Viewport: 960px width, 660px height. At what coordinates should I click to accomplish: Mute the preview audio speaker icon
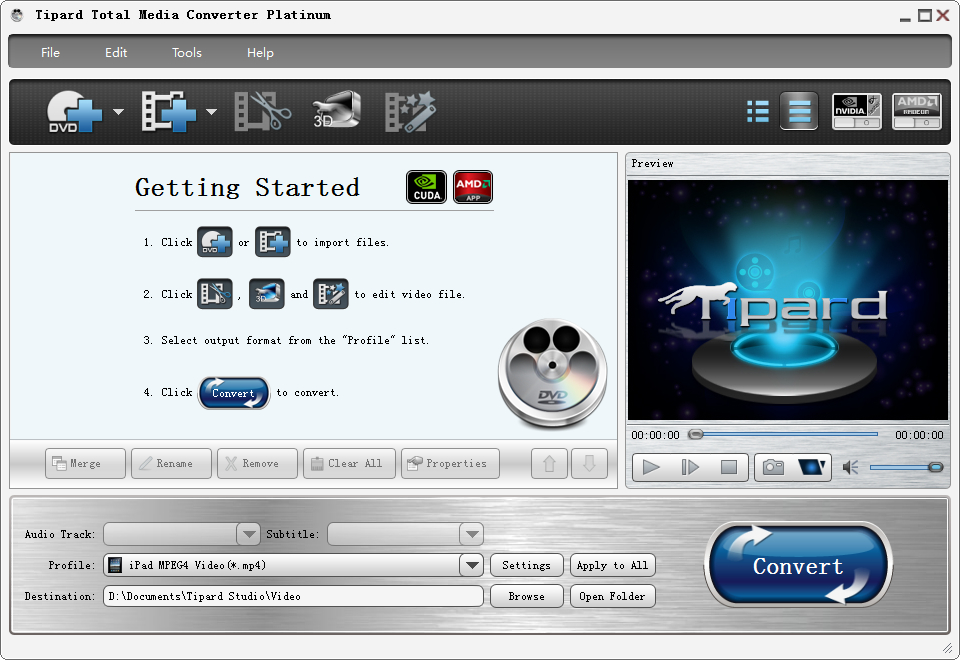coord(850,468)
